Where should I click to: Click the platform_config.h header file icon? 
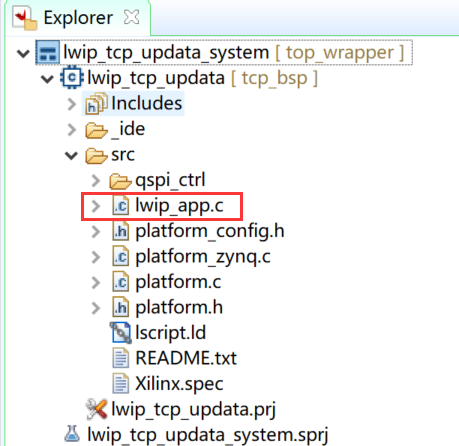pyautogui.click(x=120, y=231)
